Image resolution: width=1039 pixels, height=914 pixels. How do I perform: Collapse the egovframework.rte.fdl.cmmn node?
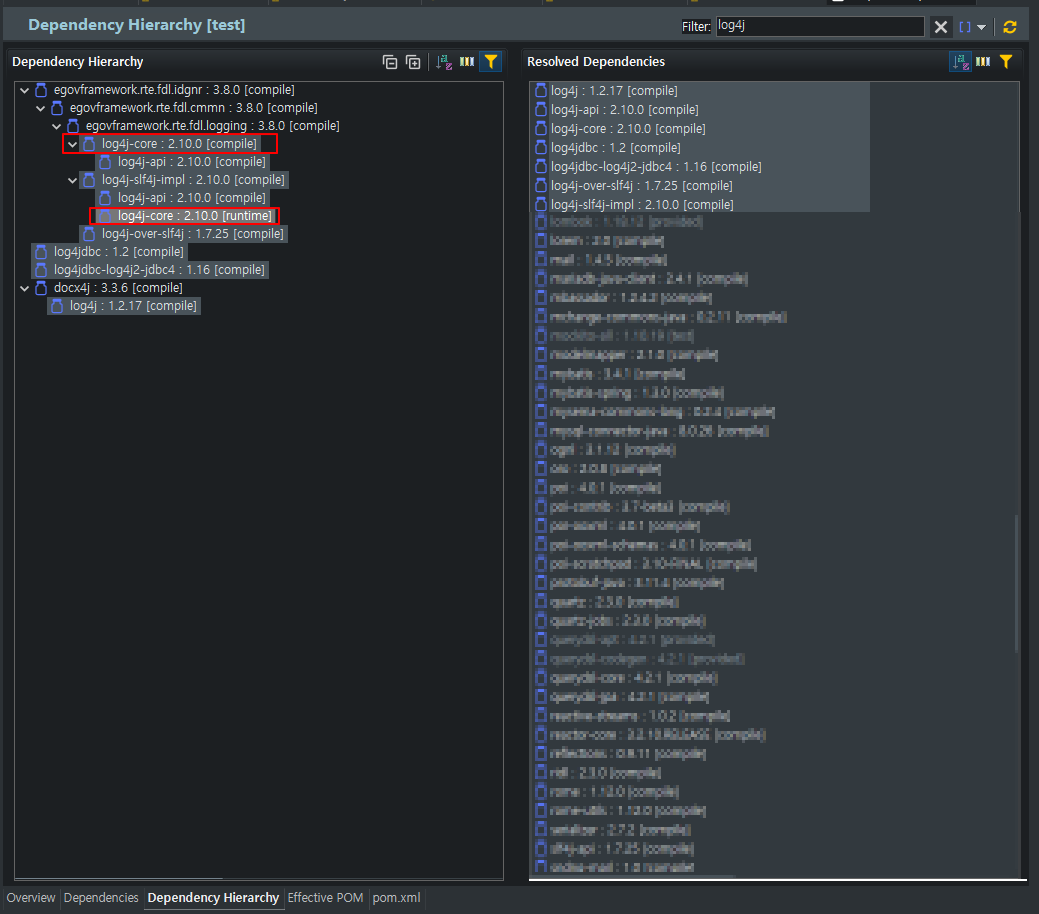[x=40, y=108]
